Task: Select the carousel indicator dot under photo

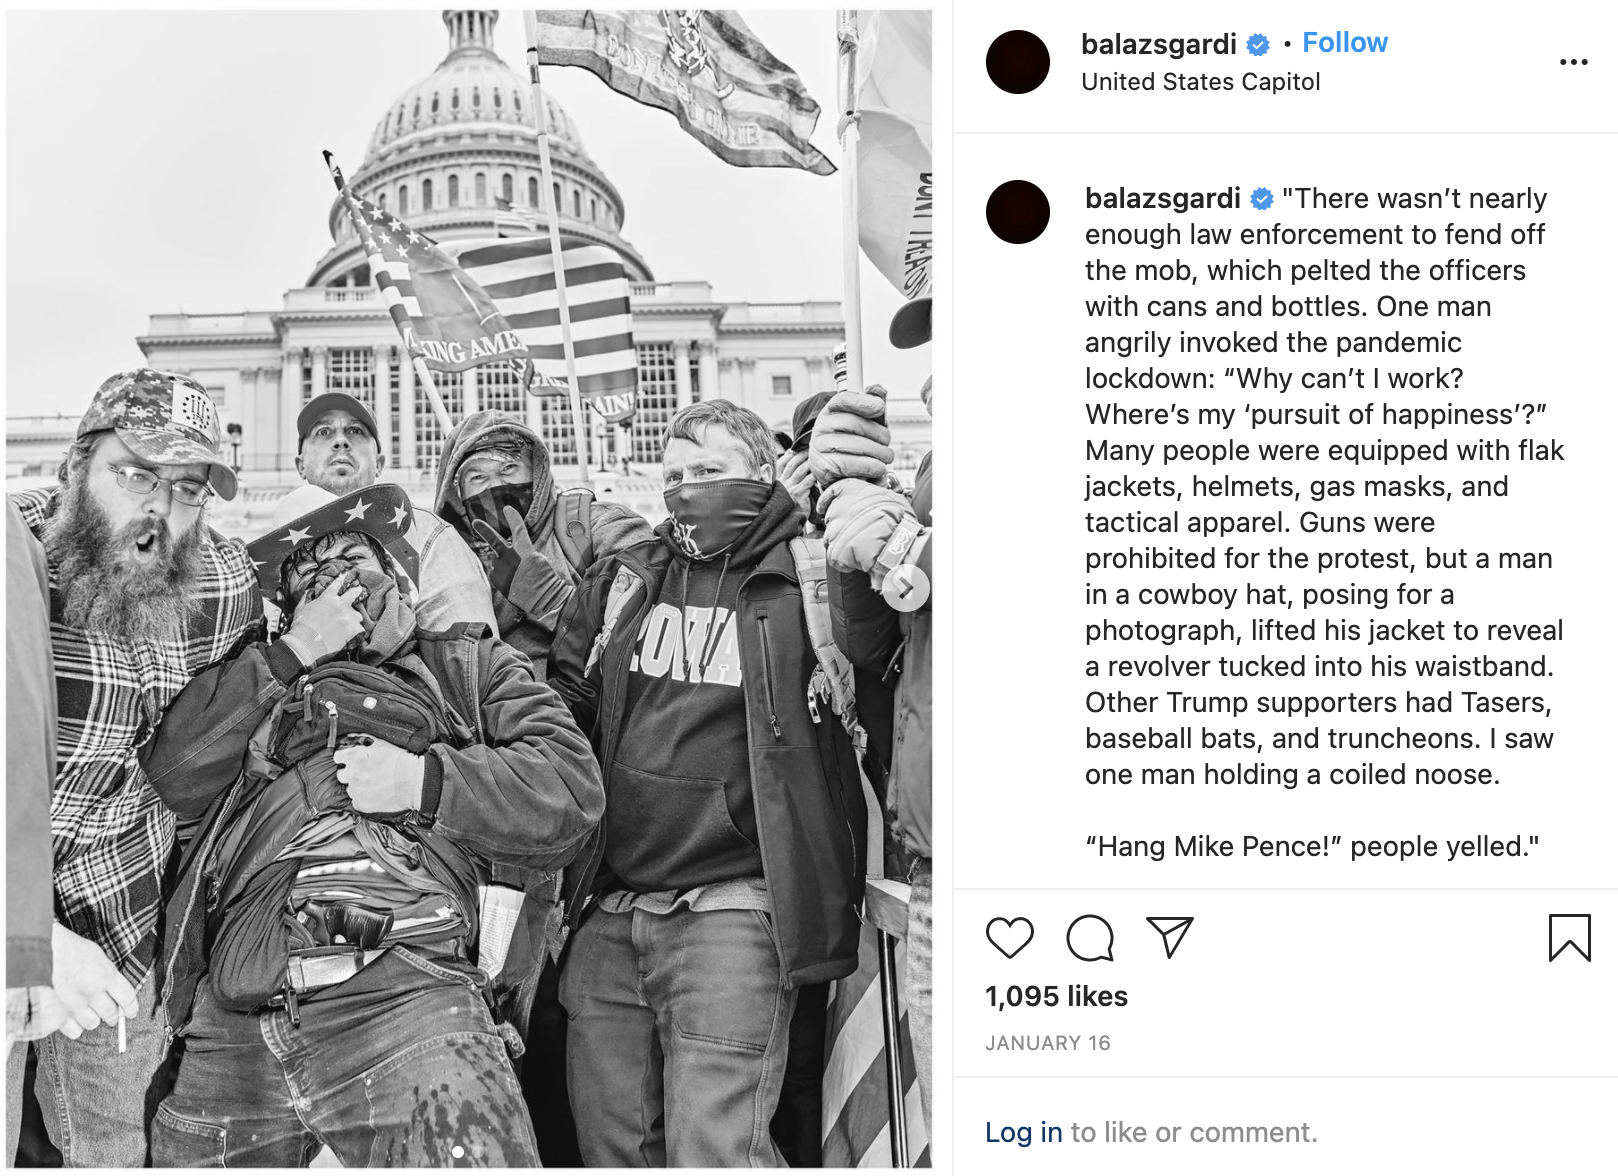Action: click(x=458, y=1152)
